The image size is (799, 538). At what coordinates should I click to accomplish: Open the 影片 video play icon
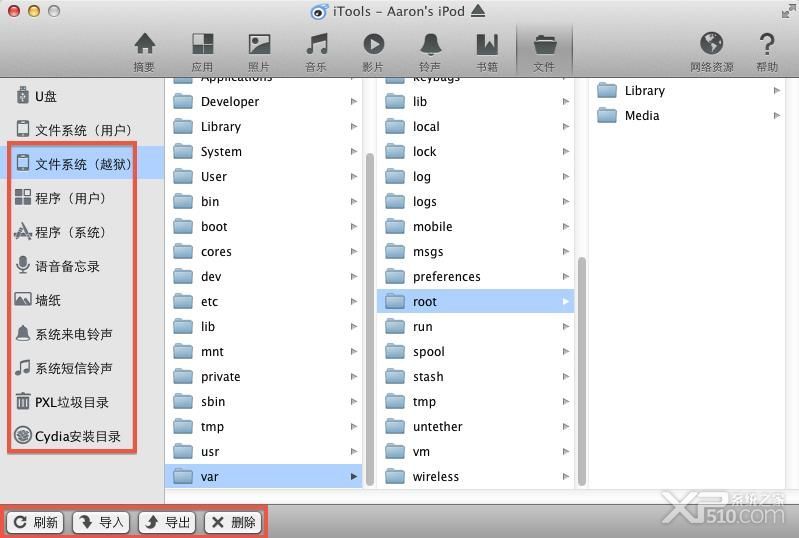click(x=374, y=44)
